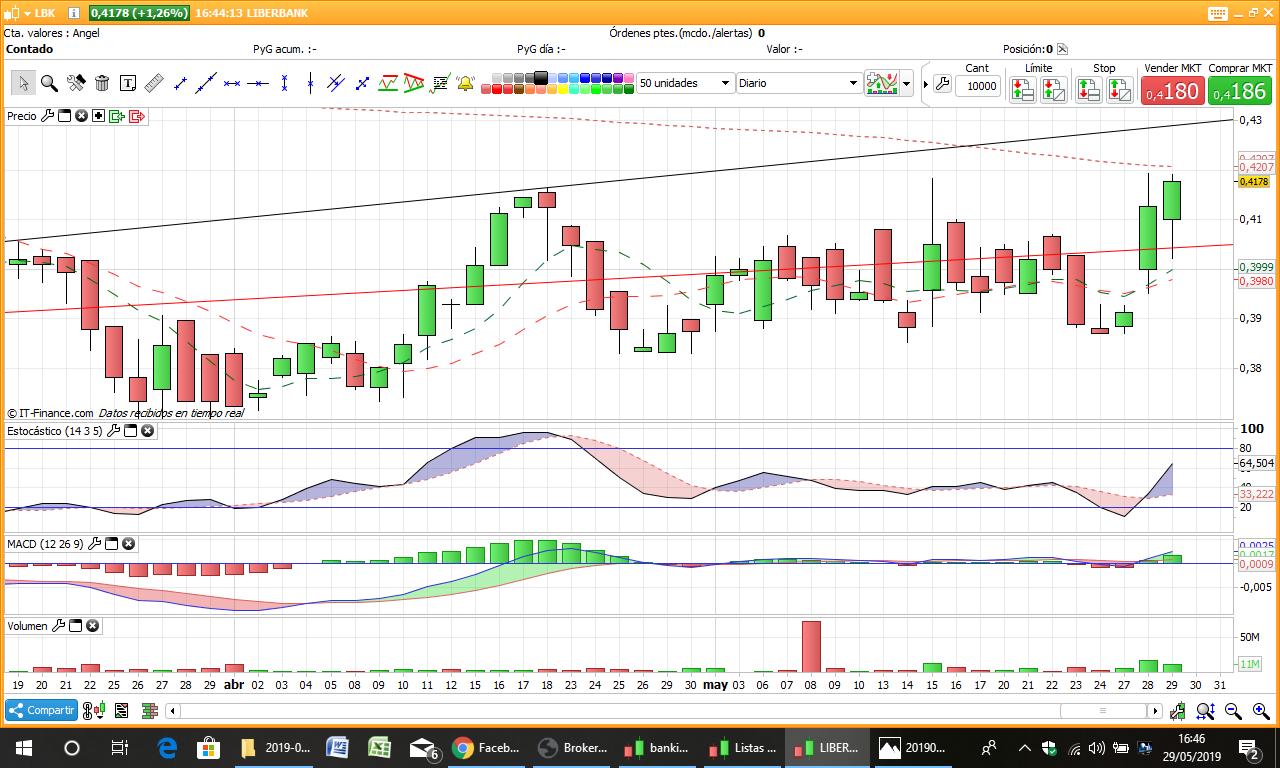1280x768 pixels.
Task: Click the plus icon in Precio panel
Action: [99, 116]
